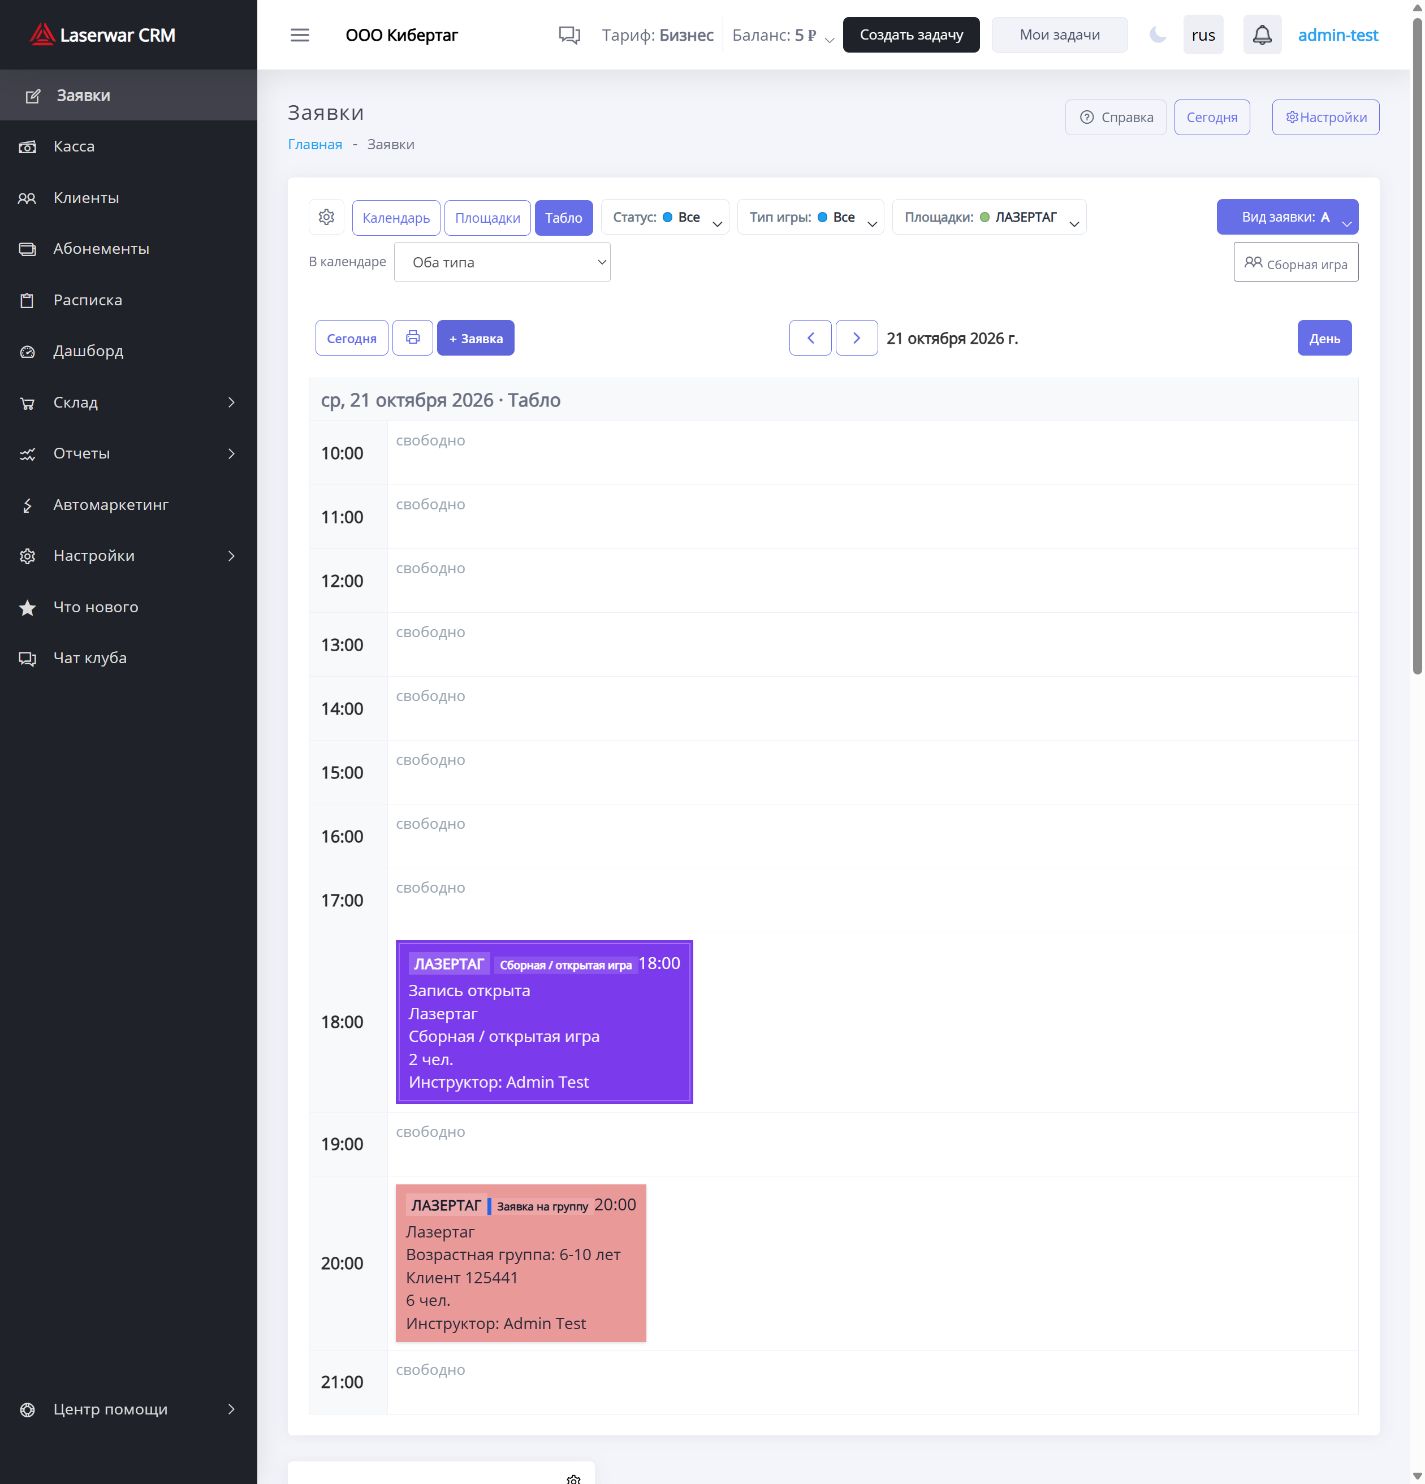Click the + Заявка button
Image resolution: width=1425 pixels, height=1484 pixels.
[475, 338]
